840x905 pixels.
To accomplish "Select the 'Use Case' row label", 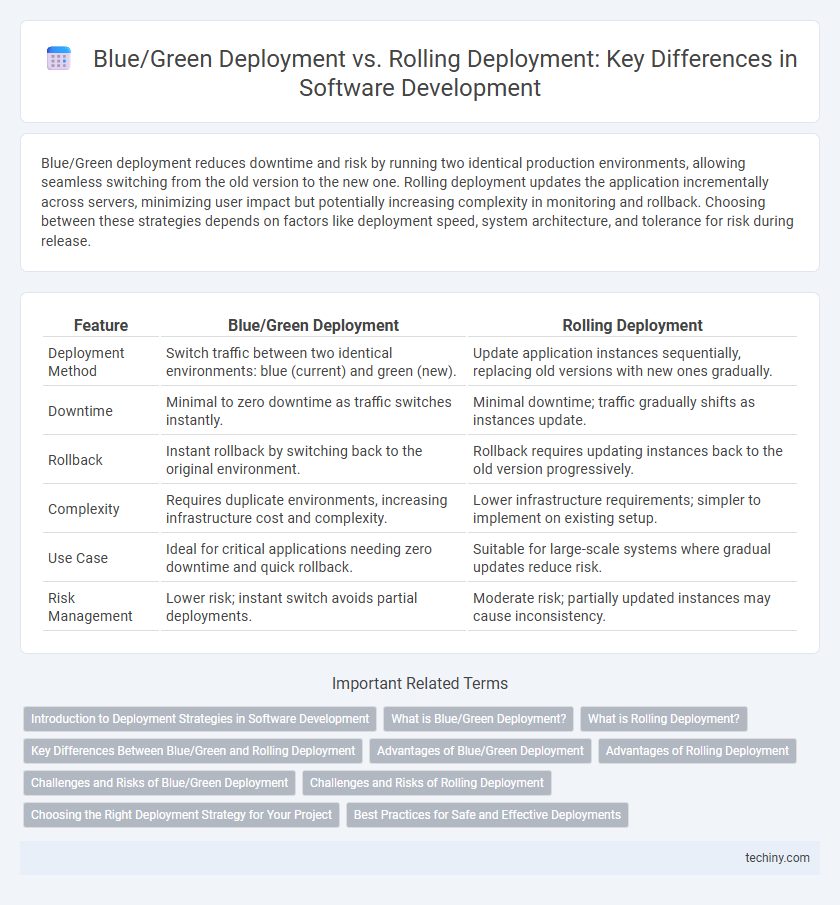I will coord(78,558).
